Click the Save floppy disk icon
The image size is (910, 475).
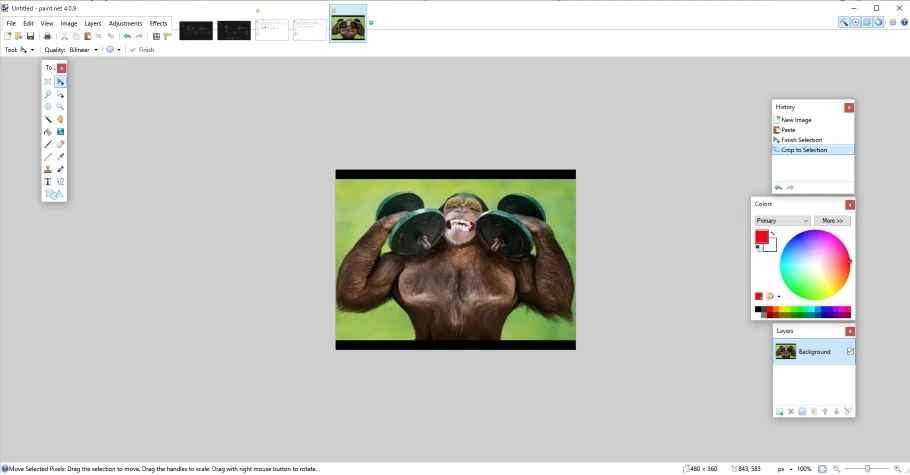[30, 36]
